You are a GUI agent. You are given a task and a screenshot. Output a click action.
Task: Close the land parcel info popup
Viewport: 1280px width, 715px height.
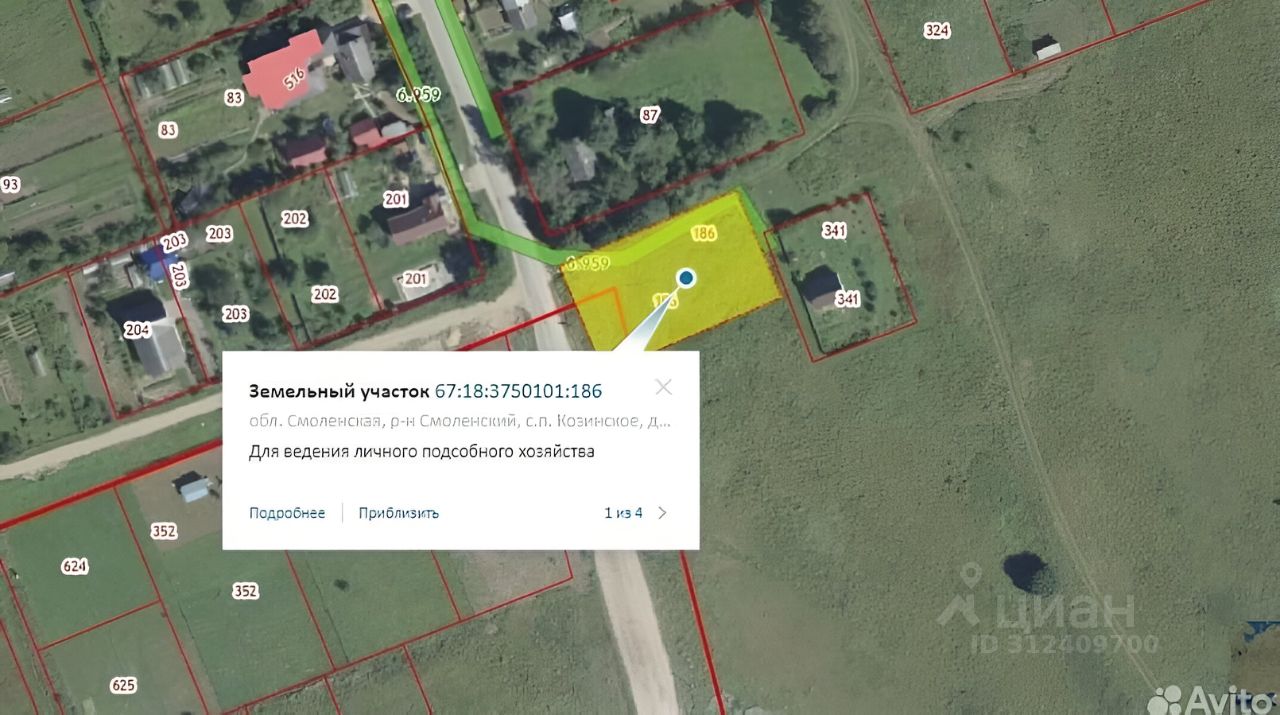(x=663, y=387)
